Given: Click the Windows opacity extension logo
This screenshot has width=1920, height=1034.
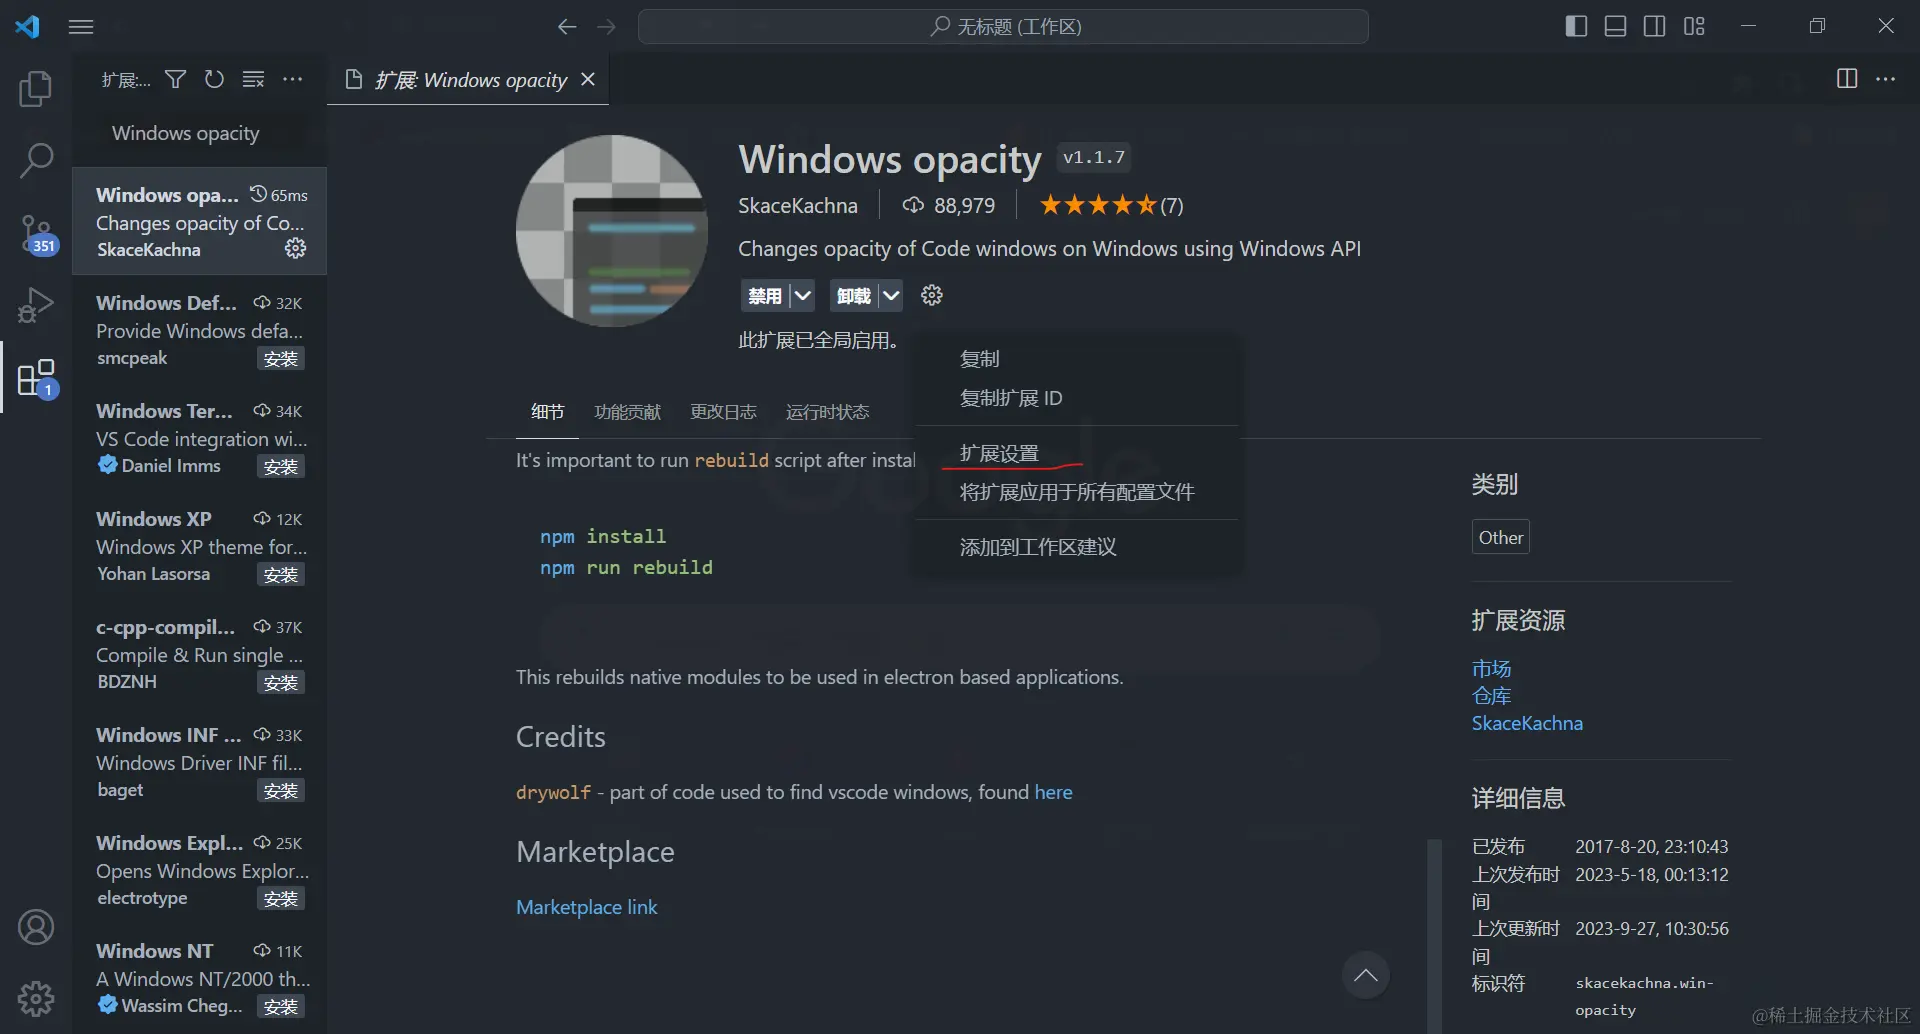Looking at the screenshot, I should (x=612, y=231).
